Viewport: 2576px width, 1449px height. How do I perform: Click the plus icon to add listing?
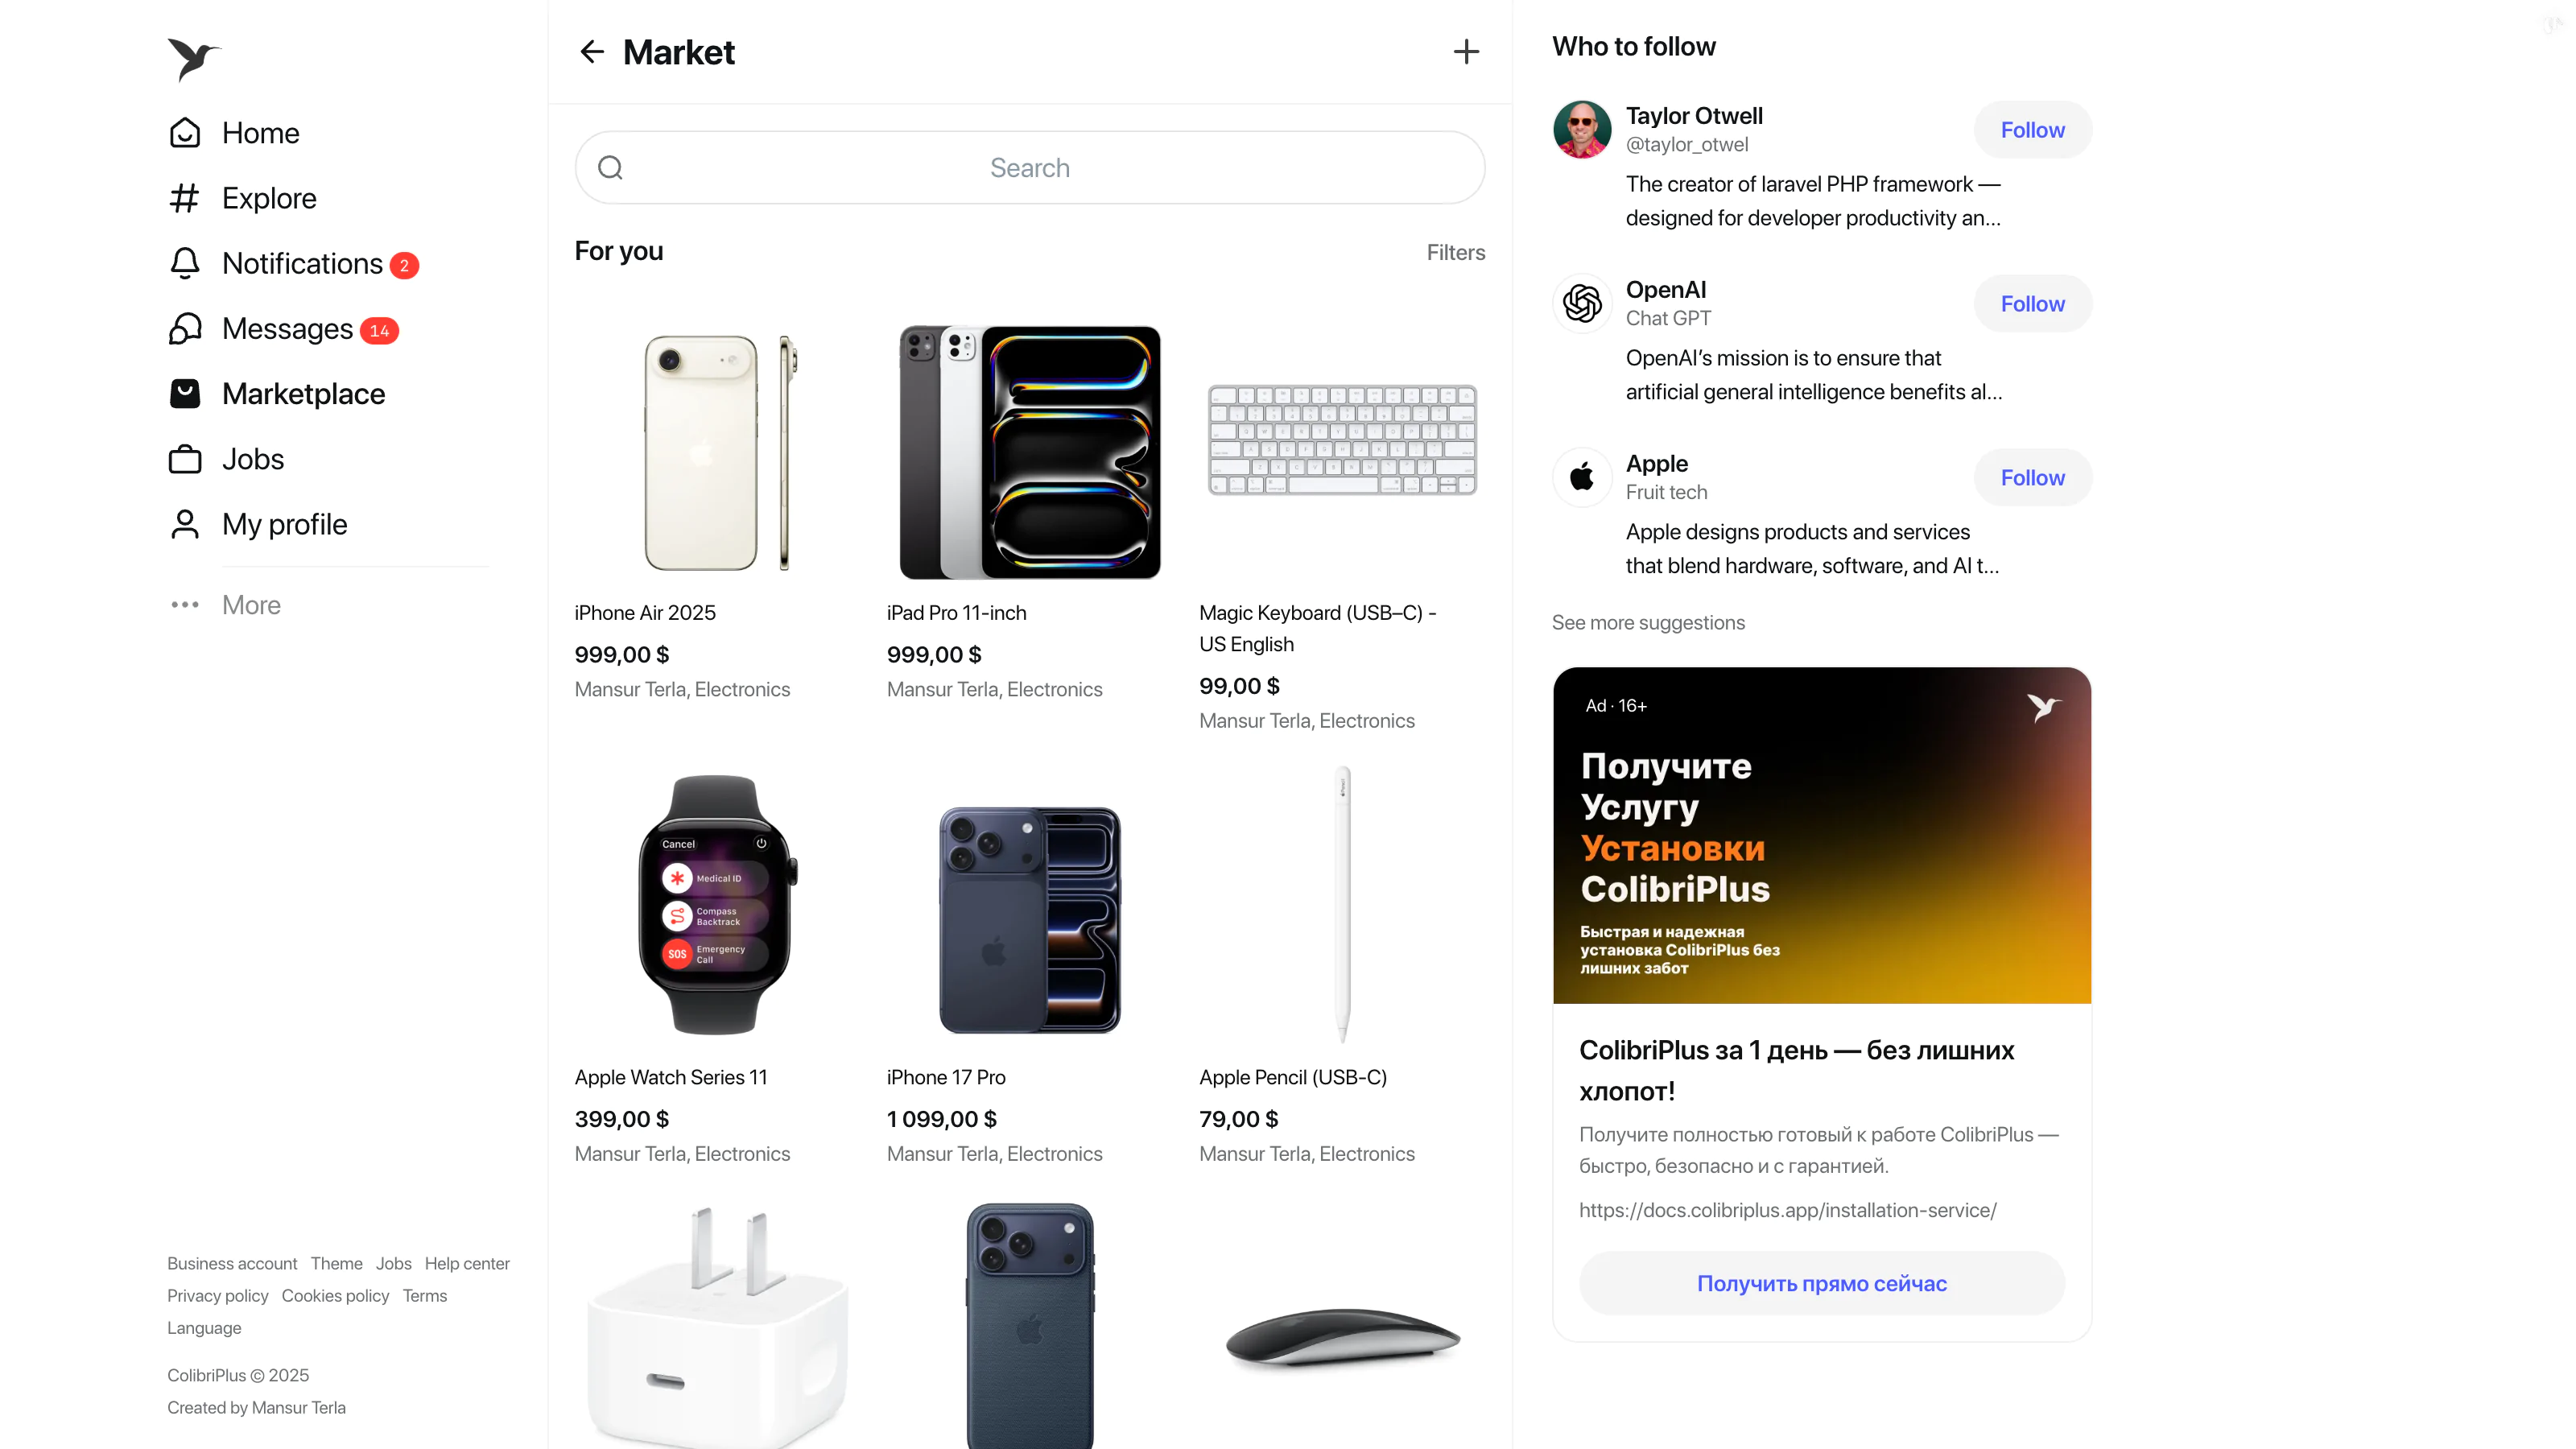tap(1466, 52)
